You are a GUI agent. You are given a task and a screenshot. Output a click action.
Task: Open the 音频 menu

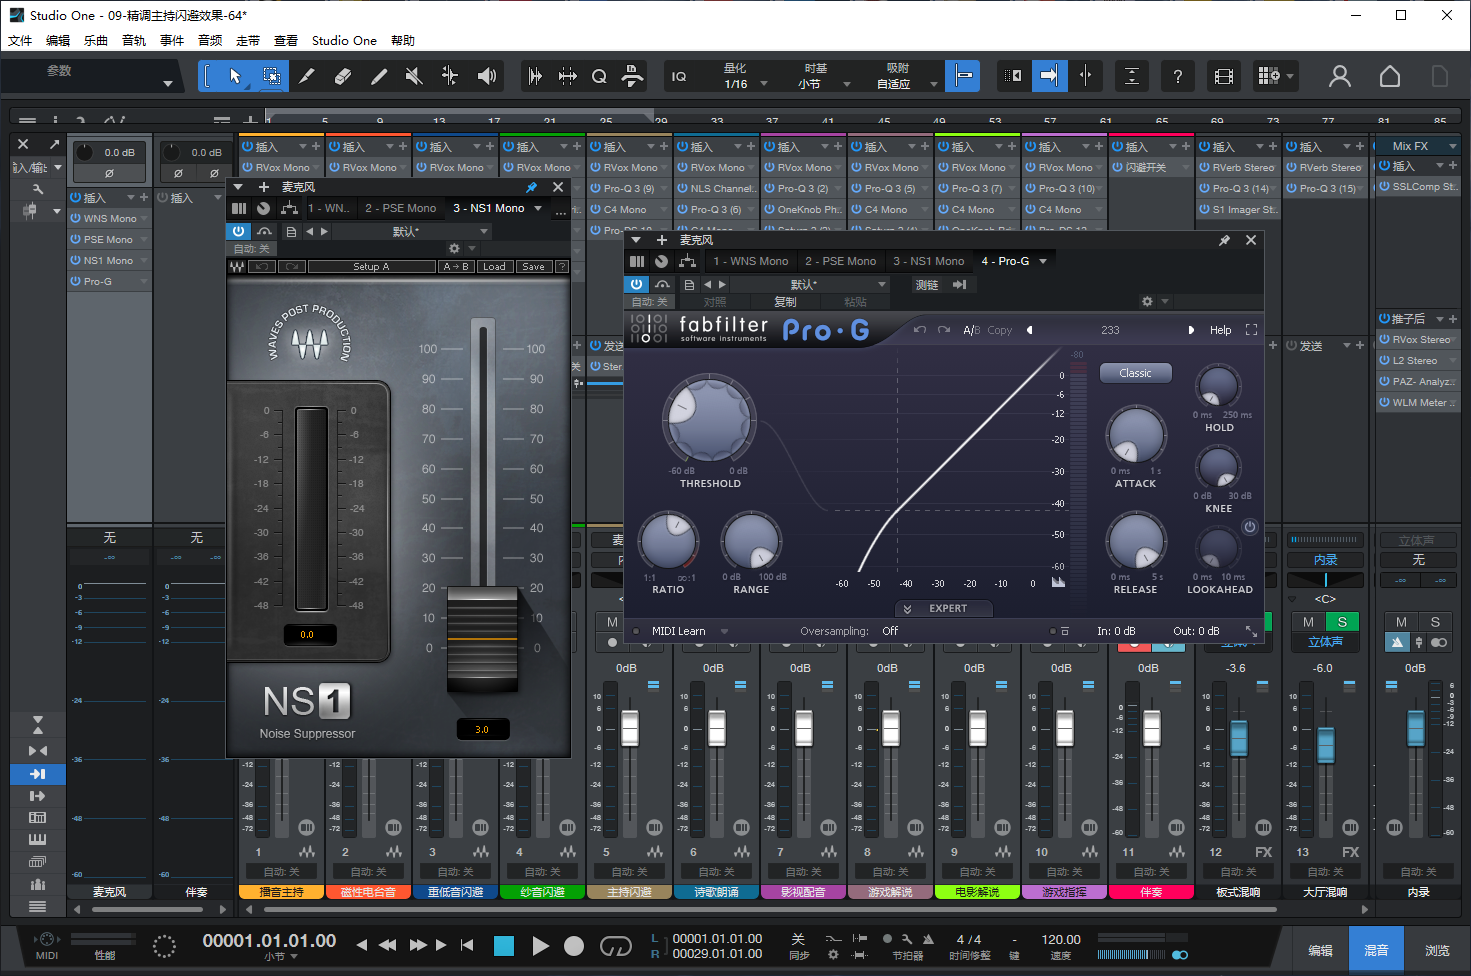click(x=210, y=41)
